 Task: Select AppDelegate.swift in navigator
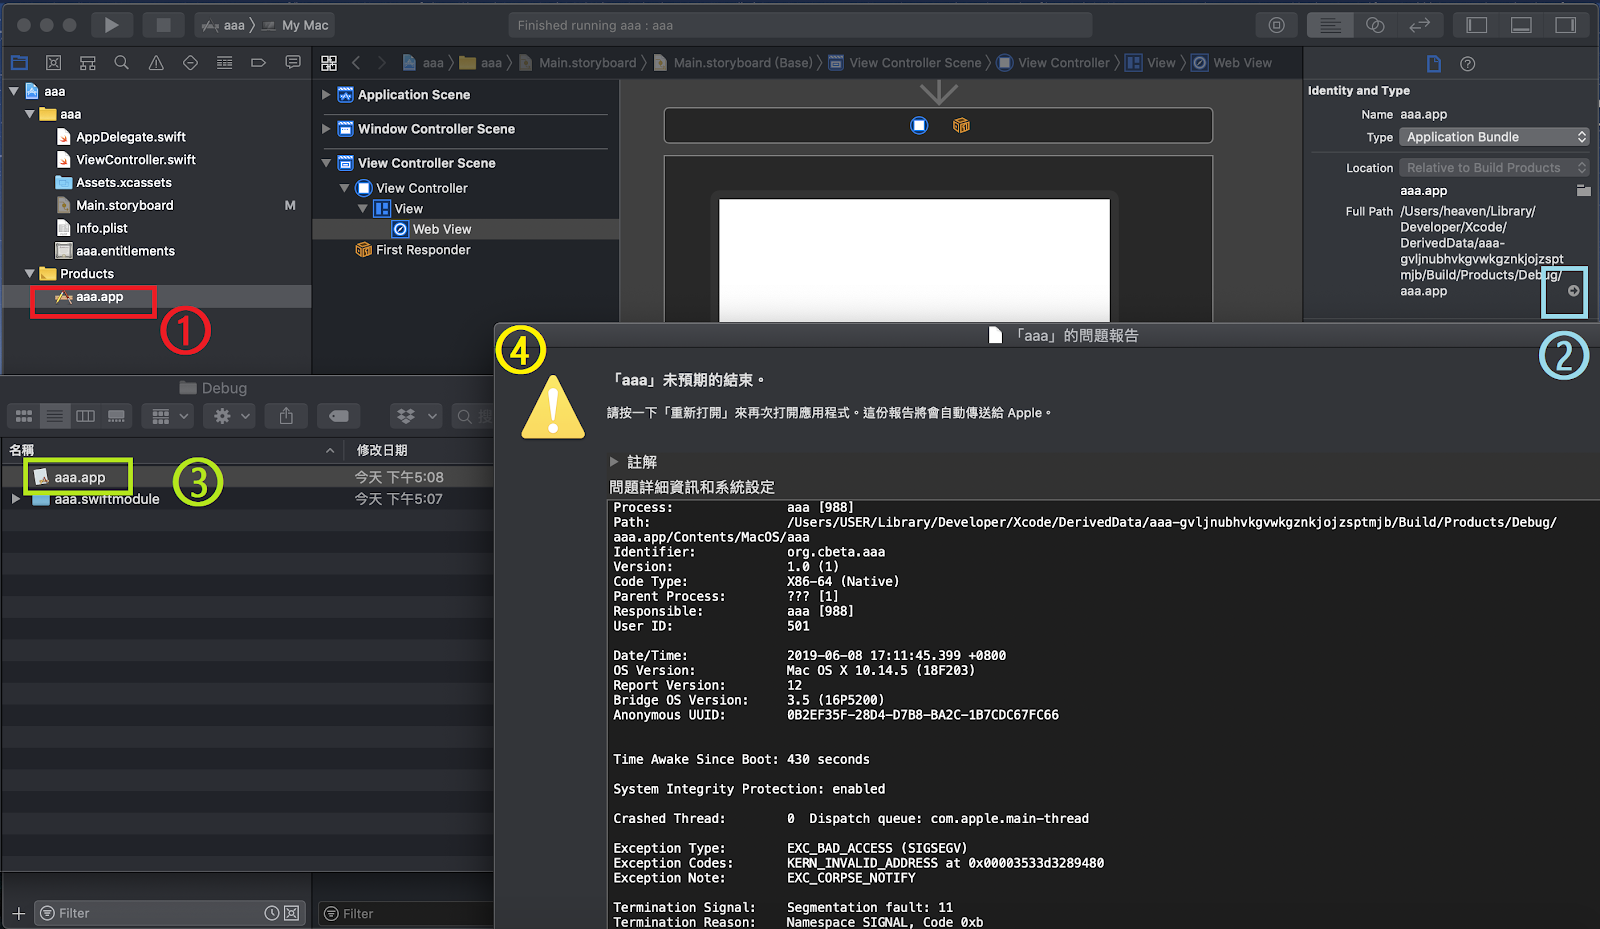pyautogui.click(x=131, y=137)
